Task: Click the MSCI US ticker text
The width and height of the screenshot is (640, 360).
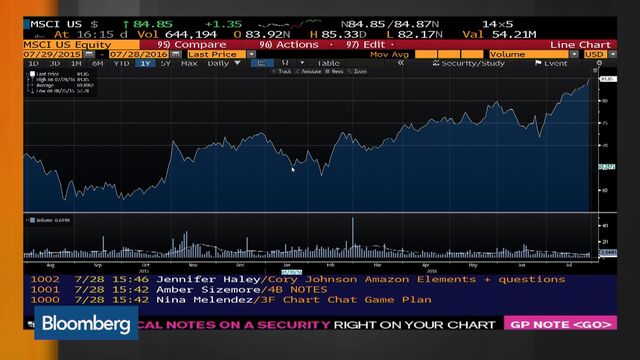Action: (x=56, y=24)
